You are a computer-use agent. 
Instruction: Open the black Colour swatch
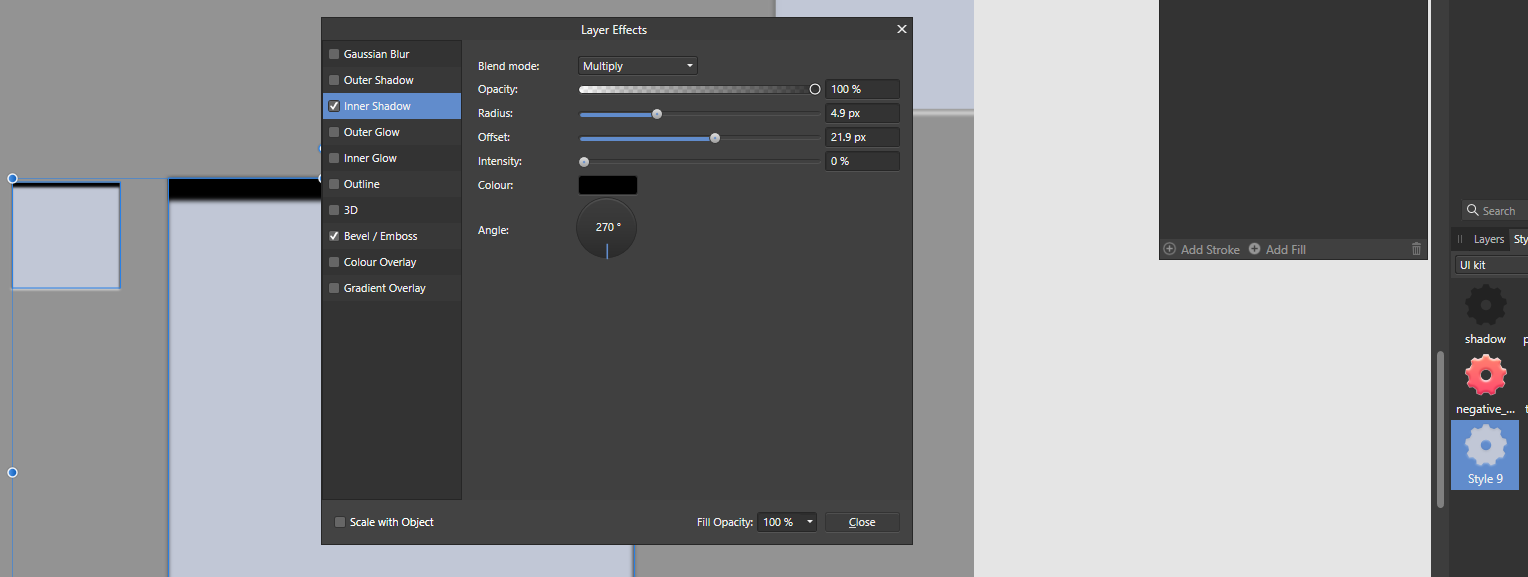coord(608,185)
